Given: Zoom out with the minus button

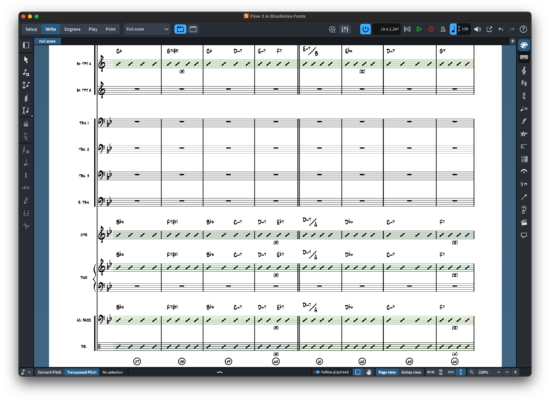Looking at the screenshot, I should click(x=507, y=372).
